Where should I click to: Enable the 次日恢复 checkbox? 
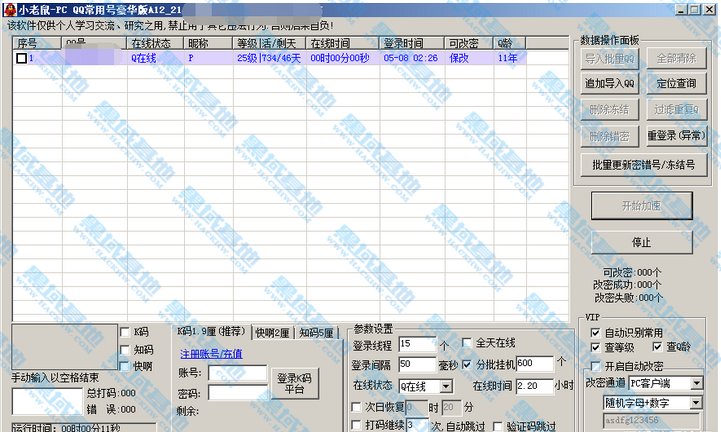(356, 407)
